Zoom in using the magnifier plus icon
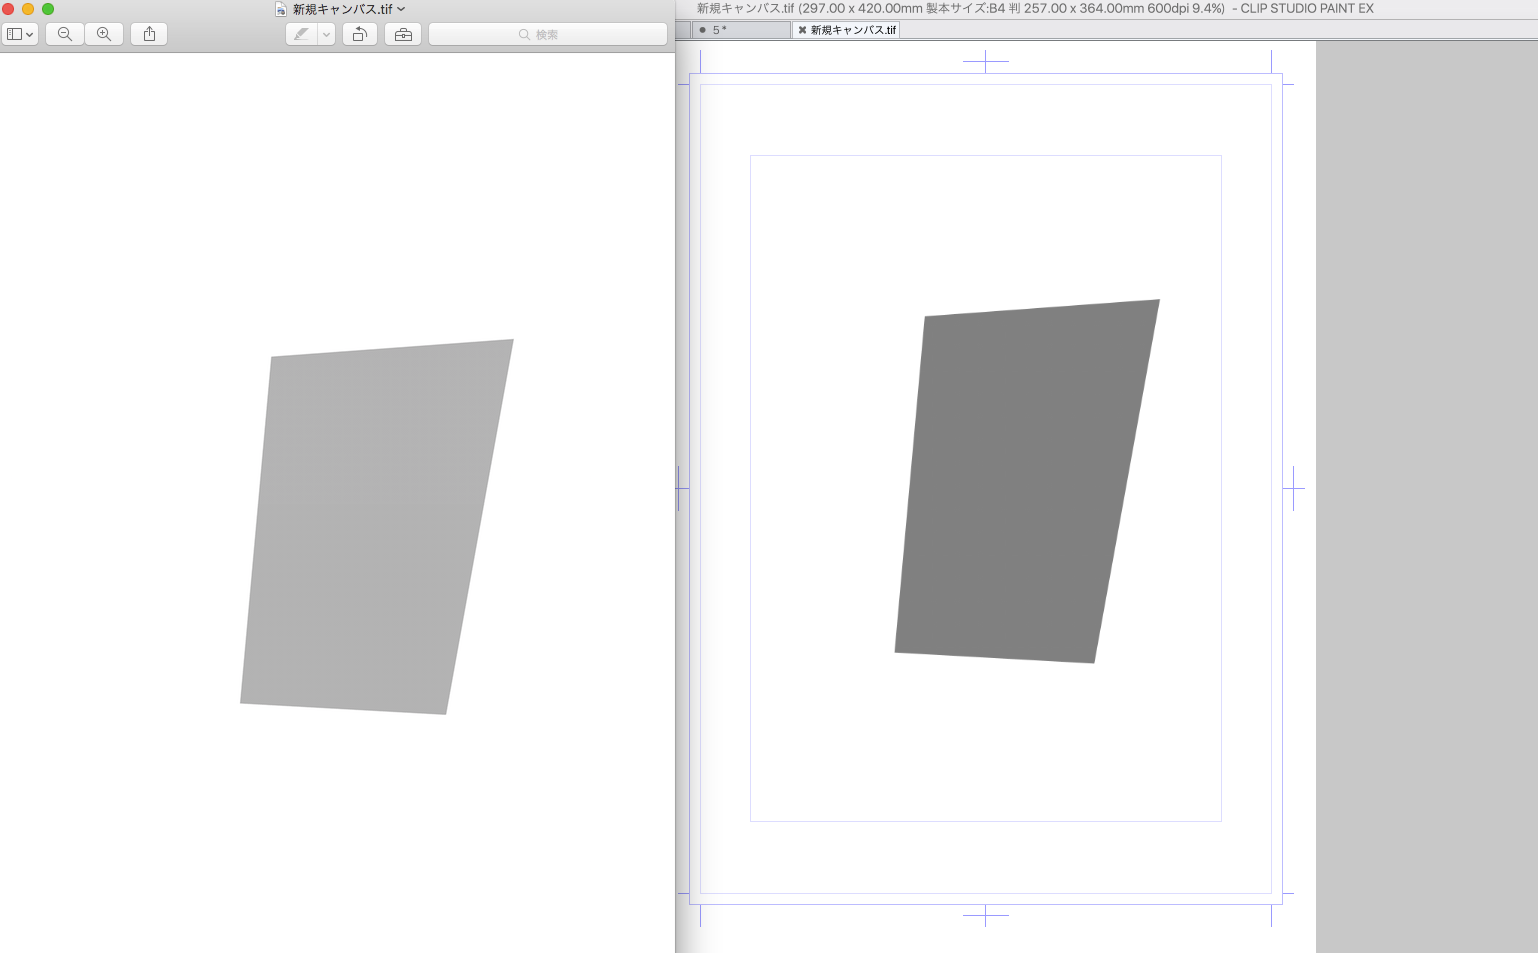Screen dimensions: 1538x953 pyautogui.click(x=104, y=34)
